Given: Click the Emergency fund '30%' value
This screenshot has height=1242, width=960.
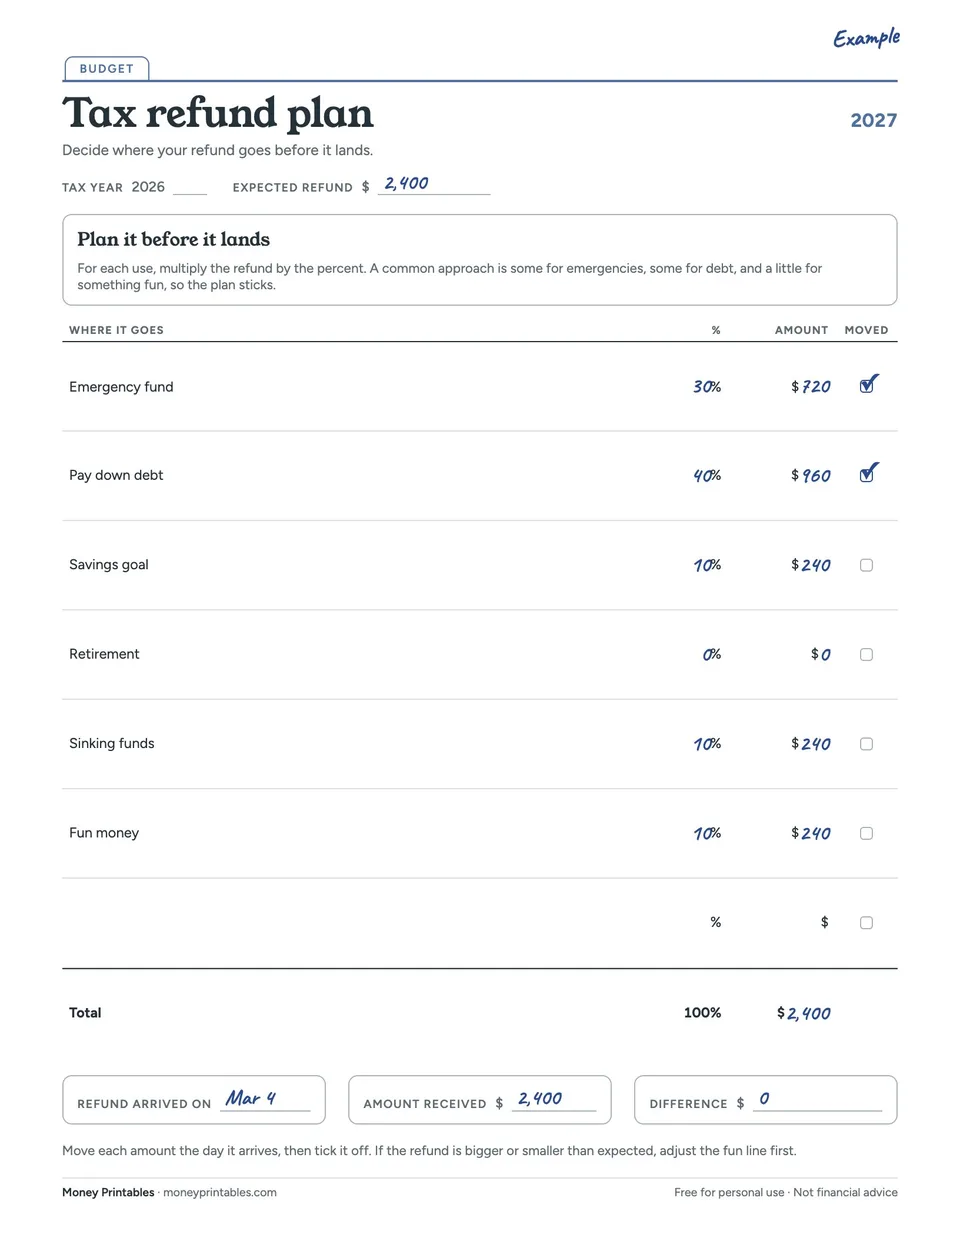Looking at the screenshot, I should tap(707, 387).
